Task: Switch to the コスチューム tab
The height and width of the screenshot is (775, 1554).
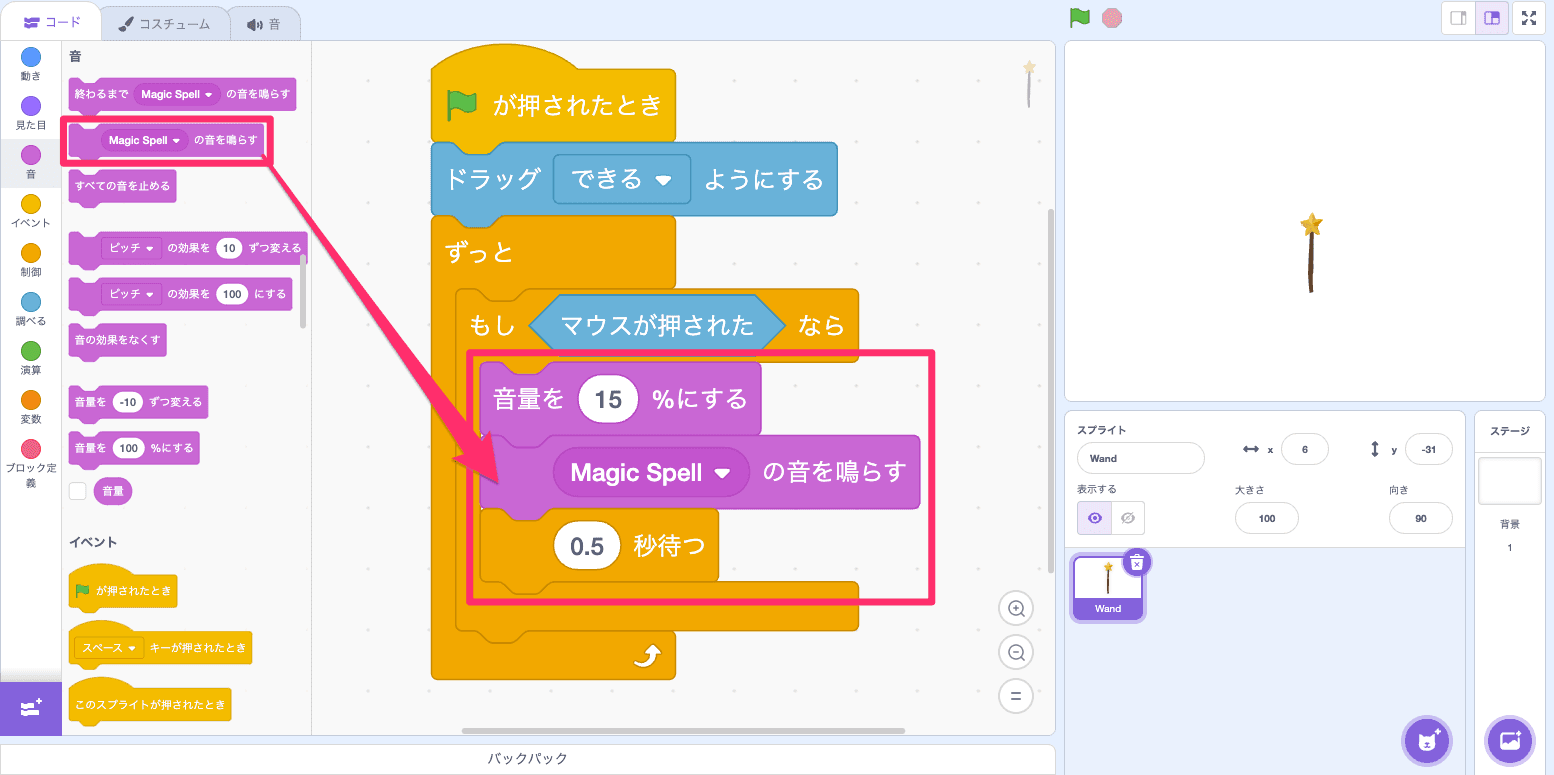Action: 166,22
